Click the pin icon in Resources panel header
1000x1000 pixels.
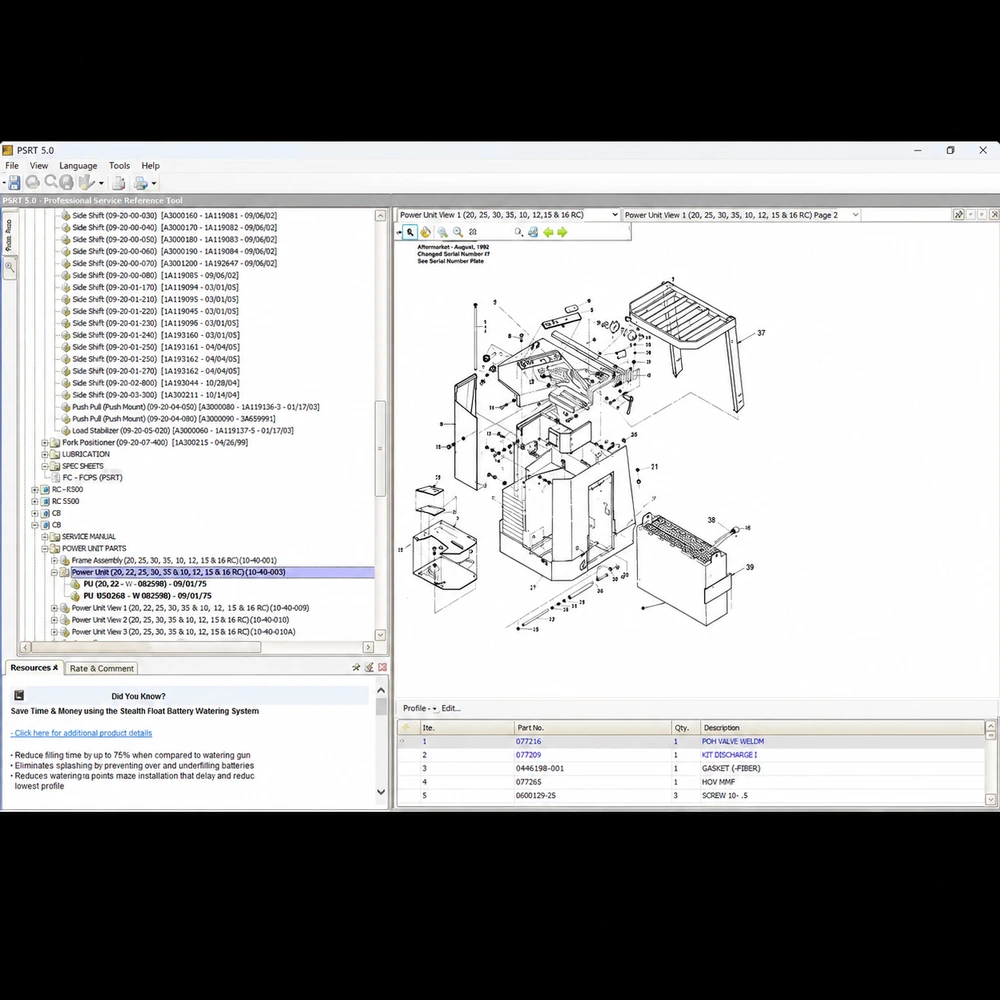(x=356, y=667)
